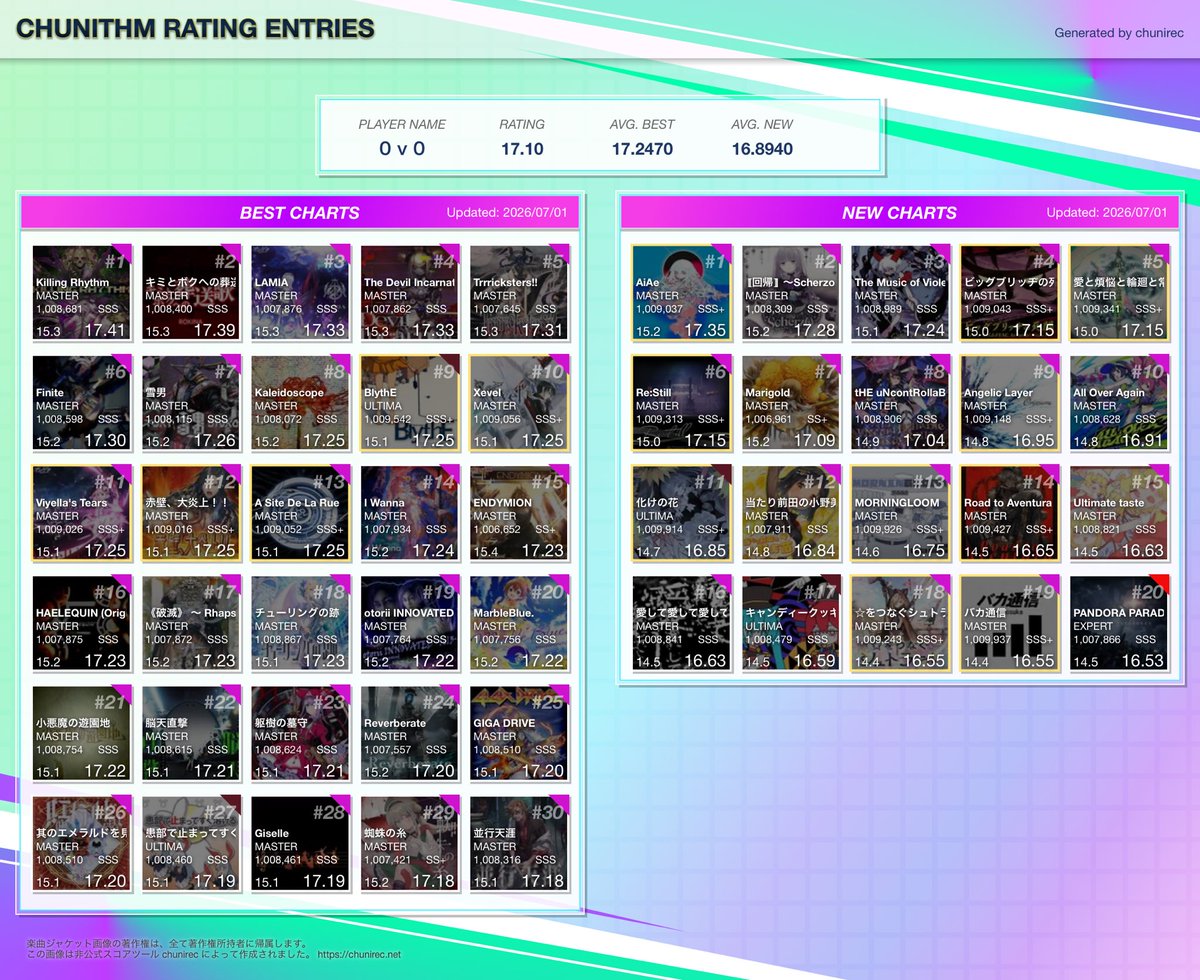Select the MORNINGLOOM chart card
Image resolution: width=1200 pixels, height=980 pixels.
pos(900,512)
